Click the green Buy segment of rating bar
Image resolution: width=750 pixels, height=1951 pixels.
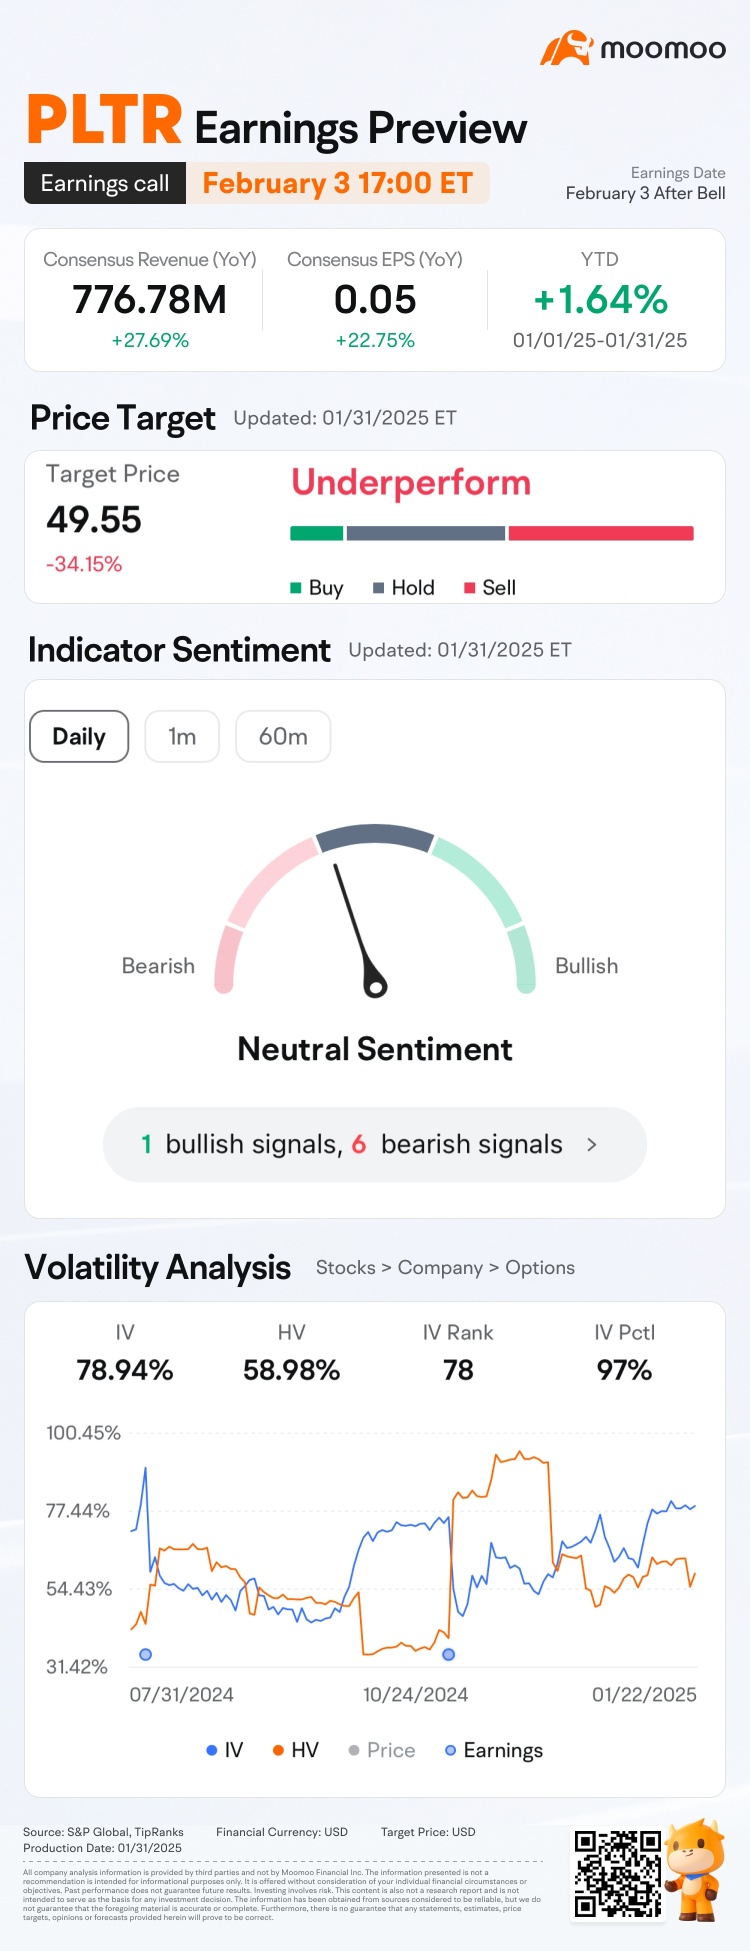316,533
